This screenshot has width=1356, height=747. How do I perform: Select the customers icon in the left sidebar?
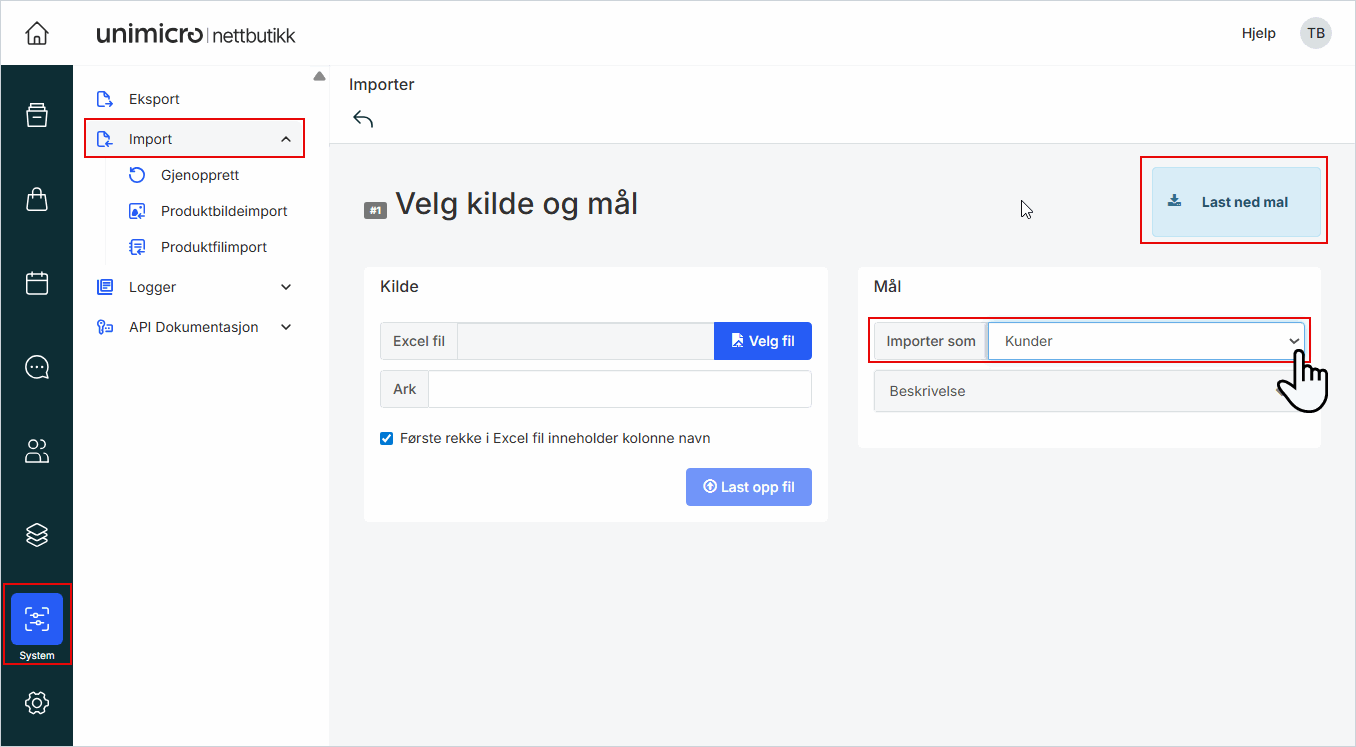click(x=37, y=451)
